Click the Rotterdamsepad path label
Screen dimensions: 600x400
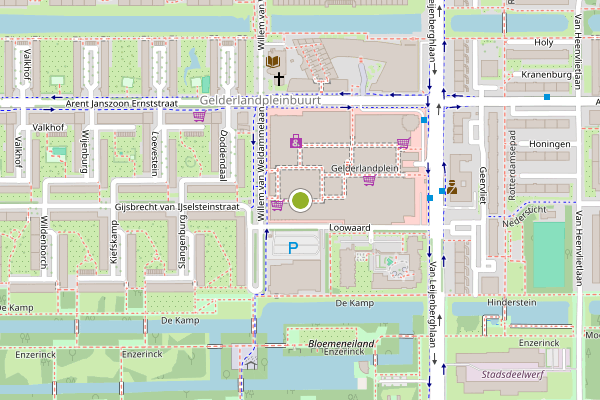(512, 165)
